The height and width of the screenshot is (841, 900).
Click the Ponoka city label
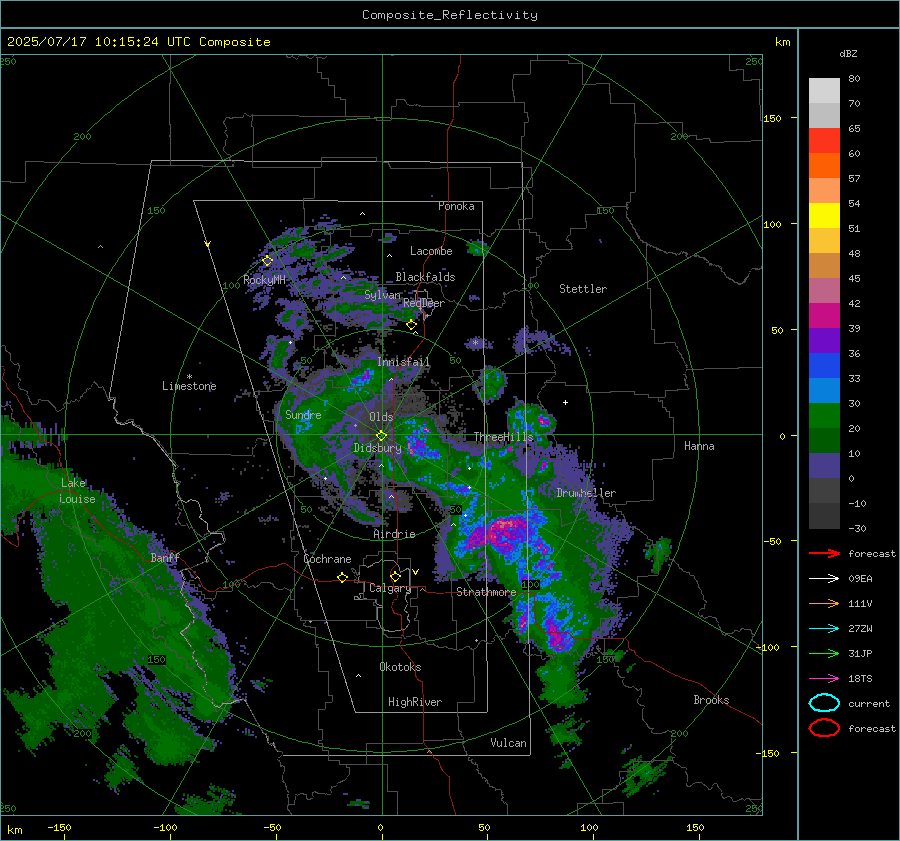(456, 206)
